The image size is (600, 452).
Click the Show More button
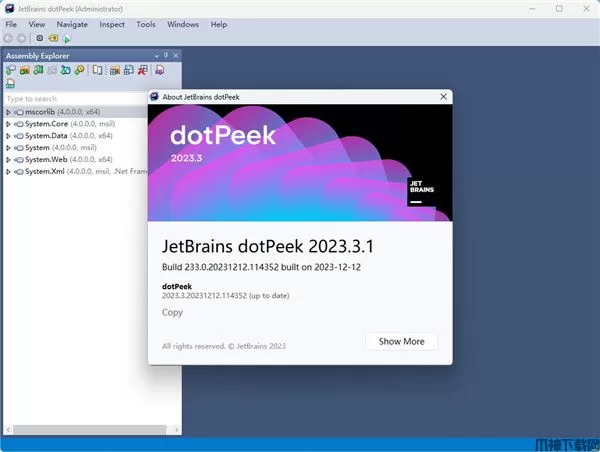pos(401,341)
